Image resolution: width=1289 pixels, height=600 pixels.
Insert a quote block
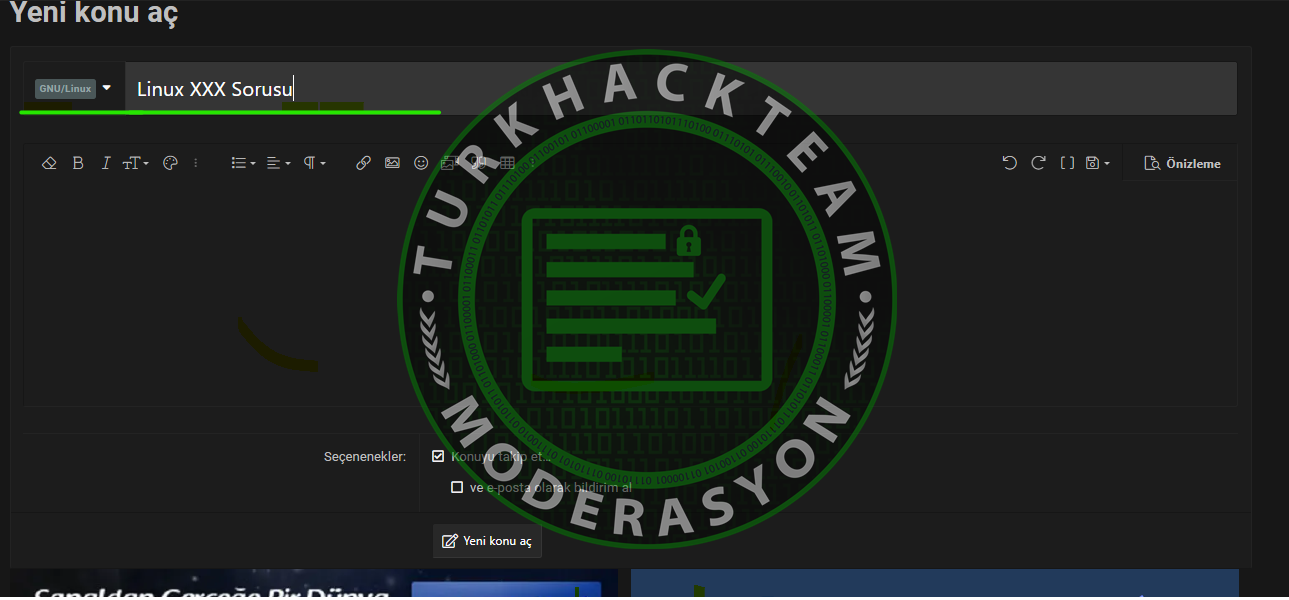(478, 163)
